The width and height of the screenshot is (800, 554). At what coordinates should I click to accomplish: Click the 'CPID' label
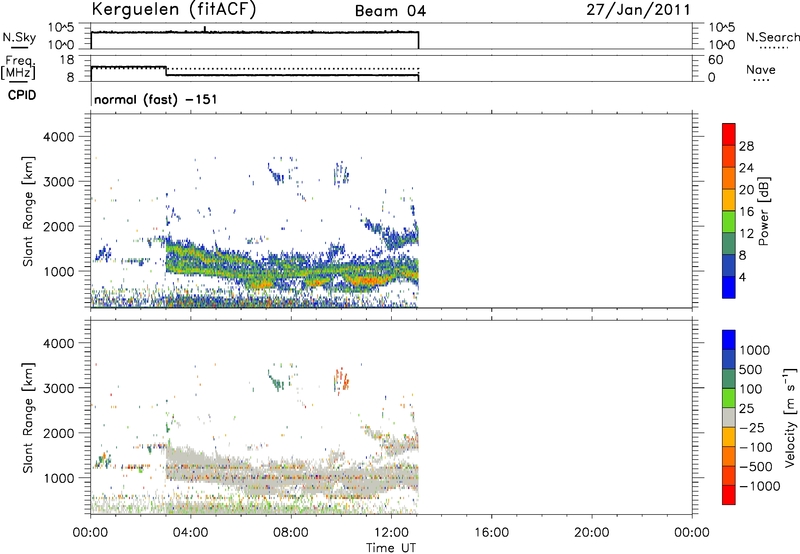[x=22, y=95]
